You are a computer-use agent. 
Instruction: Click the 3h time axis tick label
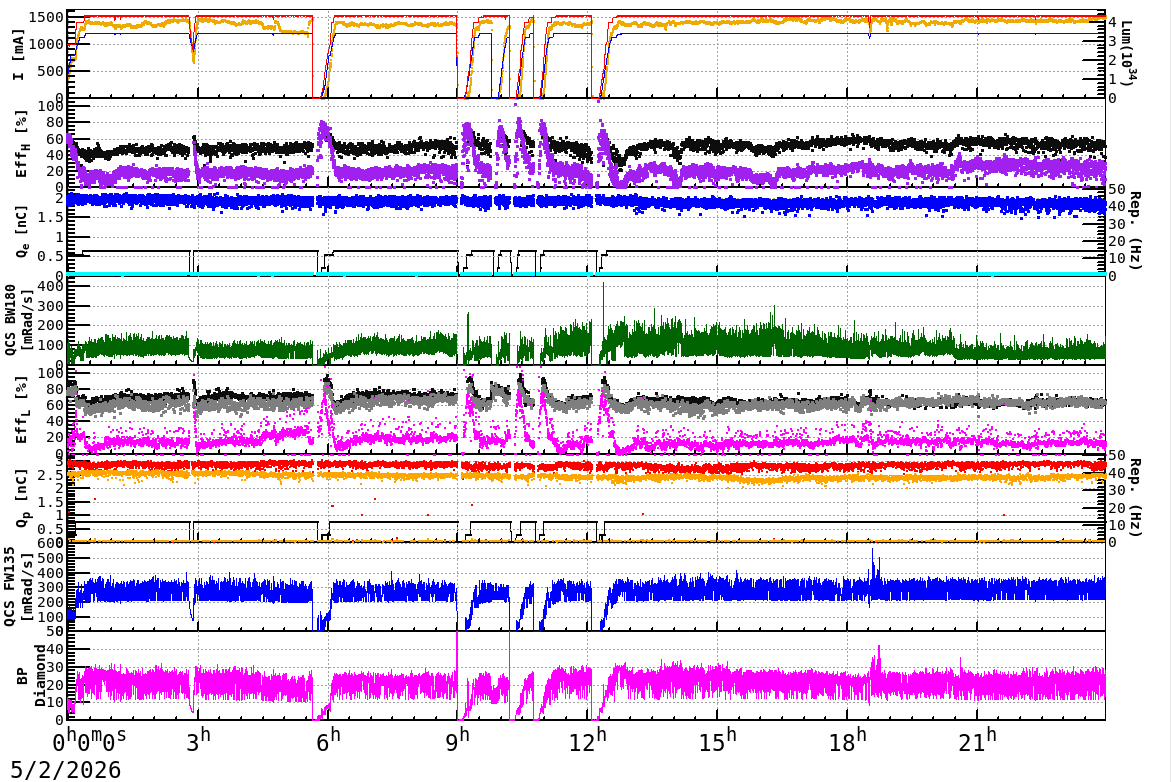coord(198,739)
